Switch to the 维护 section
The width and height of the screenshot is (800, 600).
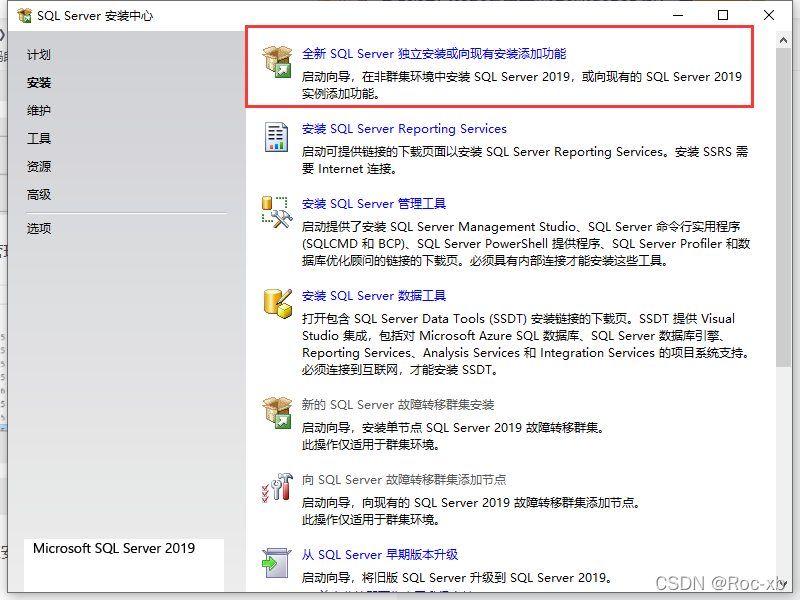[39, 111]
